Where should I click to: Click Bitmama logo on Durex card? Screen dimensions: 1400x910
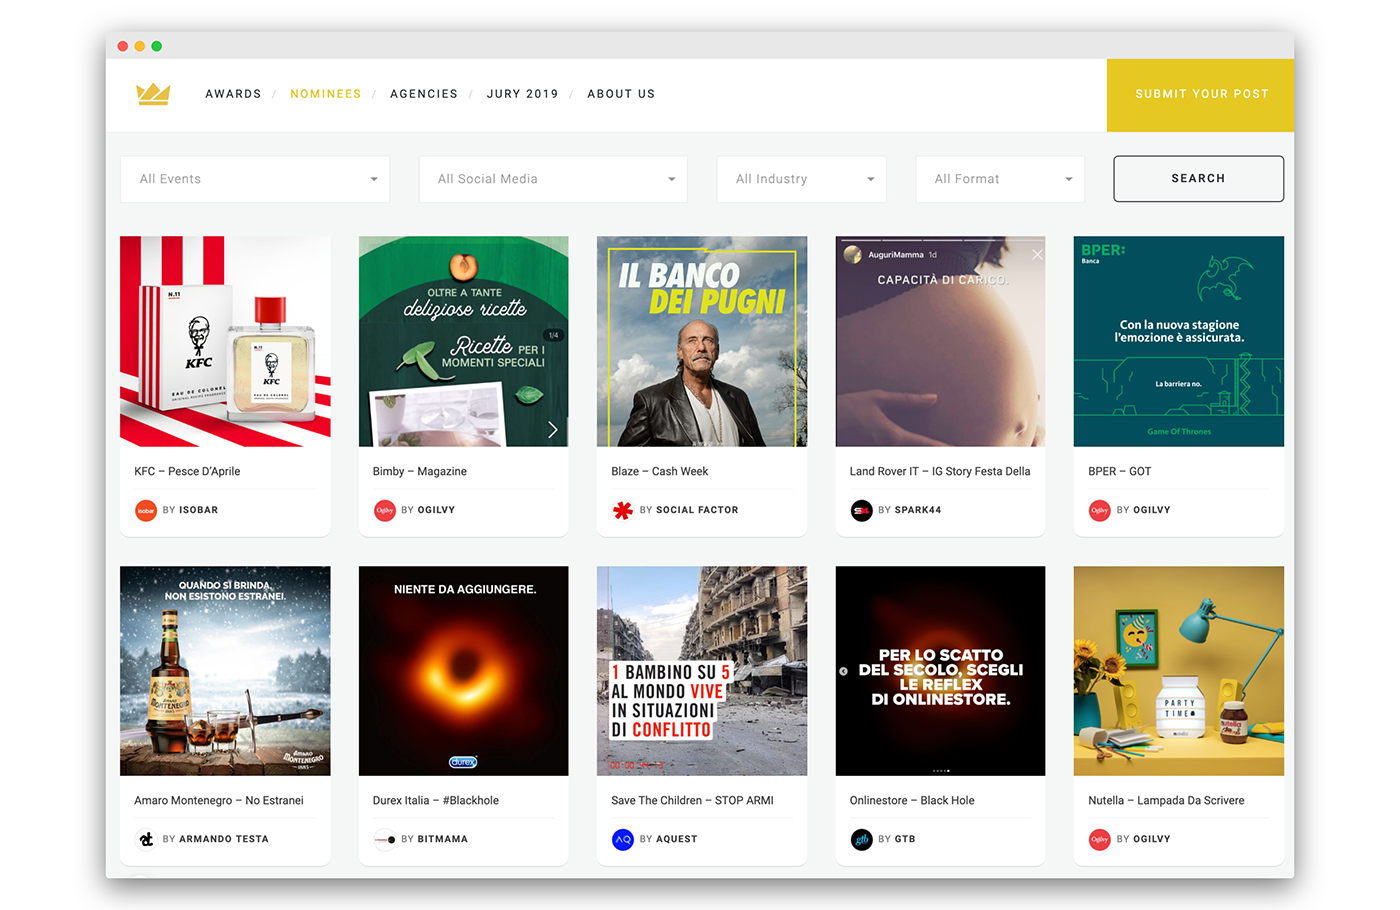[x=384, y=839]
